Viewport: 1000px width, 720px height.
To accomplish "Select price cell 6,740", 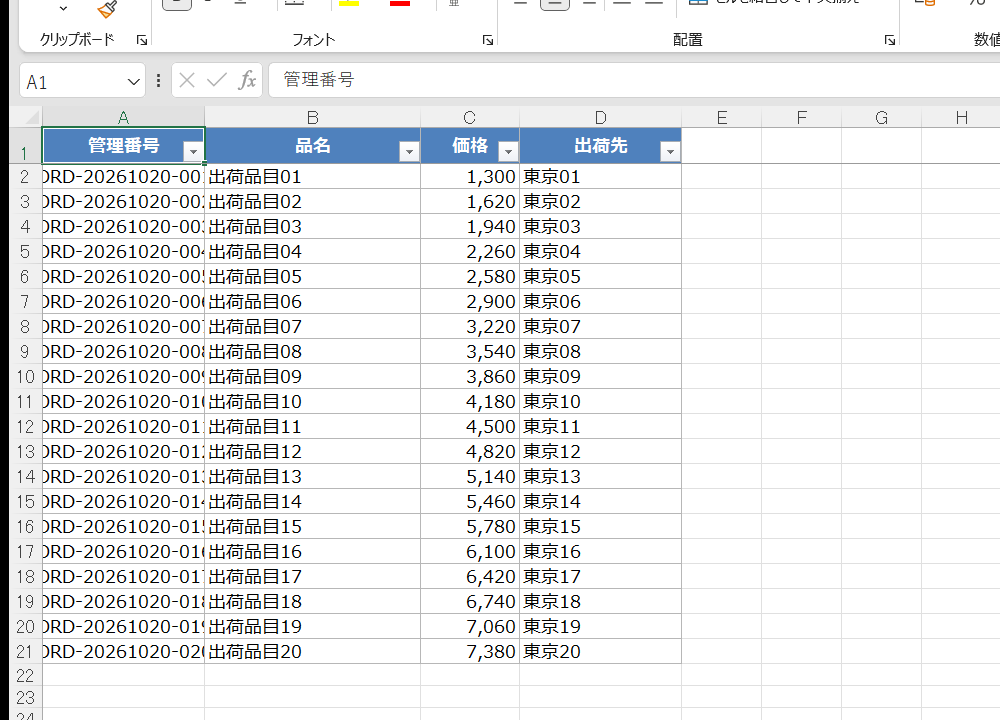I will [470, 601].
